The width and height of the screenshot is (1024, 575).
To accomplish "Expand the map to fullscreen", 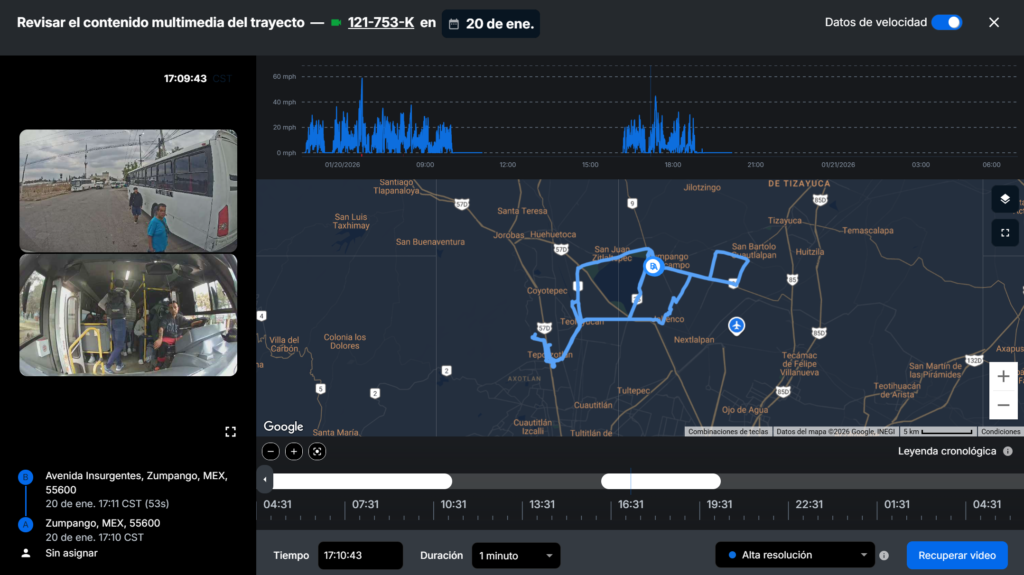I will click(1005, 233).
